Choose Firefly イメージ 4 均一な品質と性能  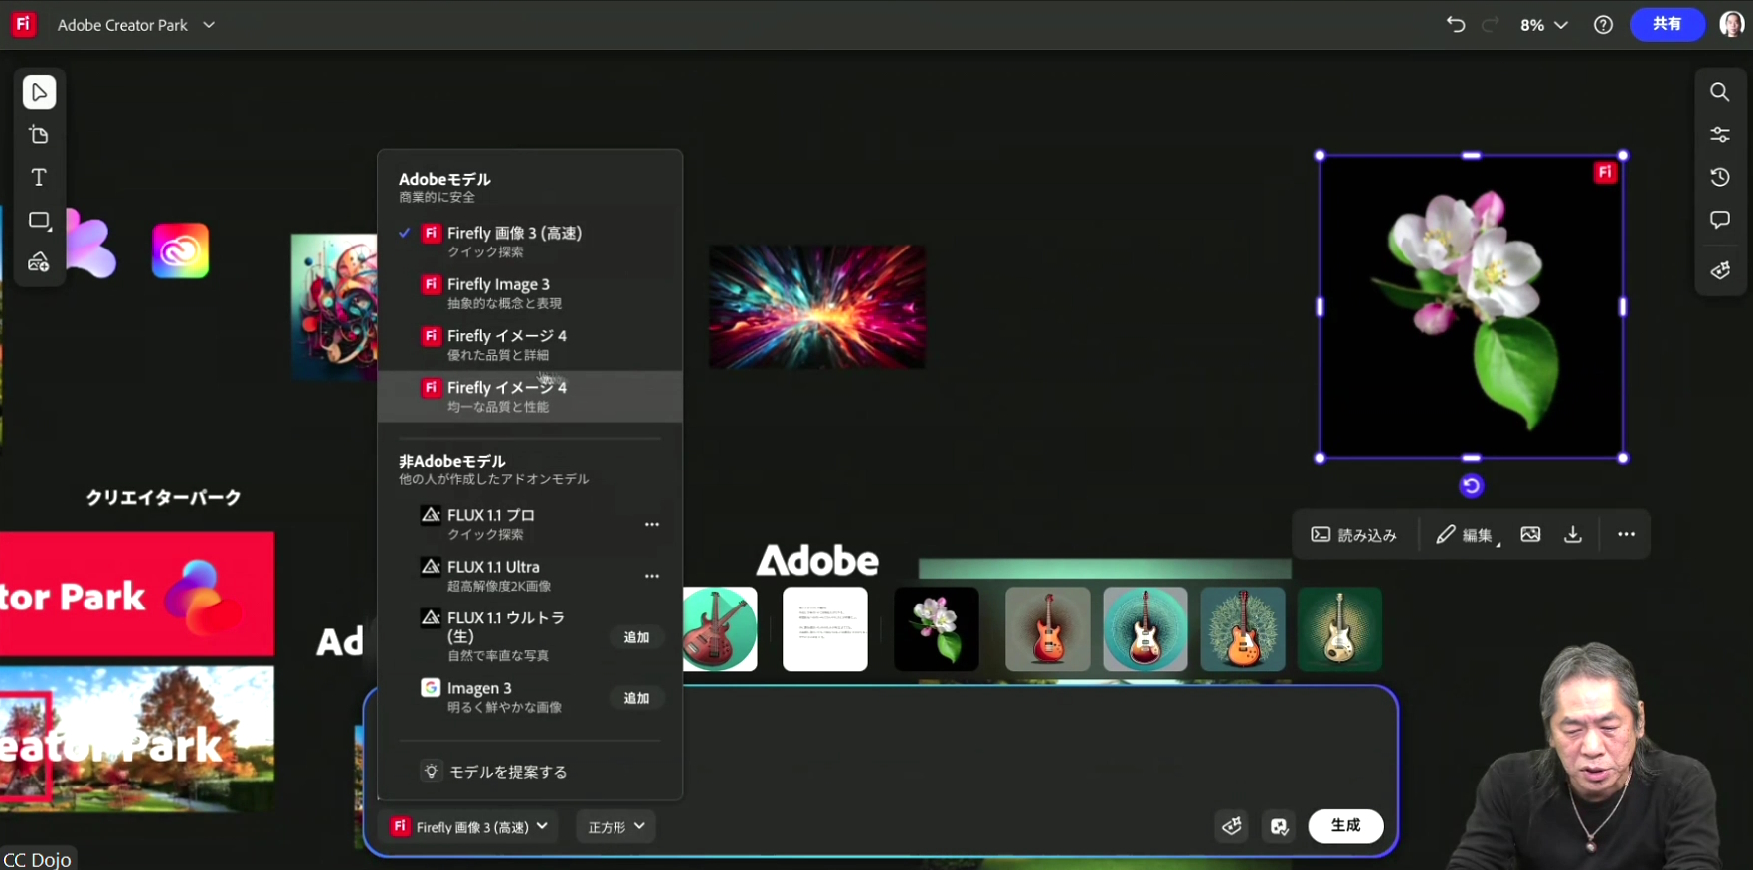pos(530,396)
